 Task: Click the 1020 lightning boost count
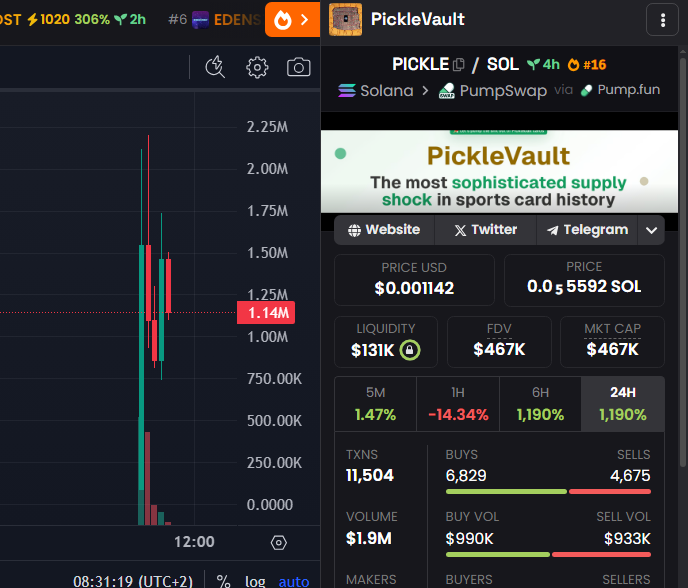[49, 19]
